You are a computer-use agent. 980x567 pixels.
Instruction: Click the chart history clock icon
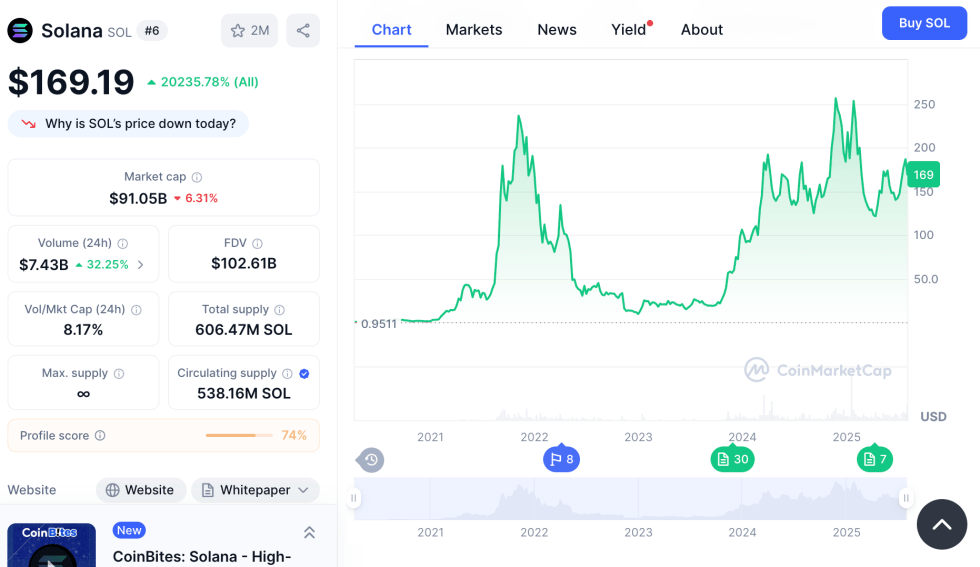point(371,460)
